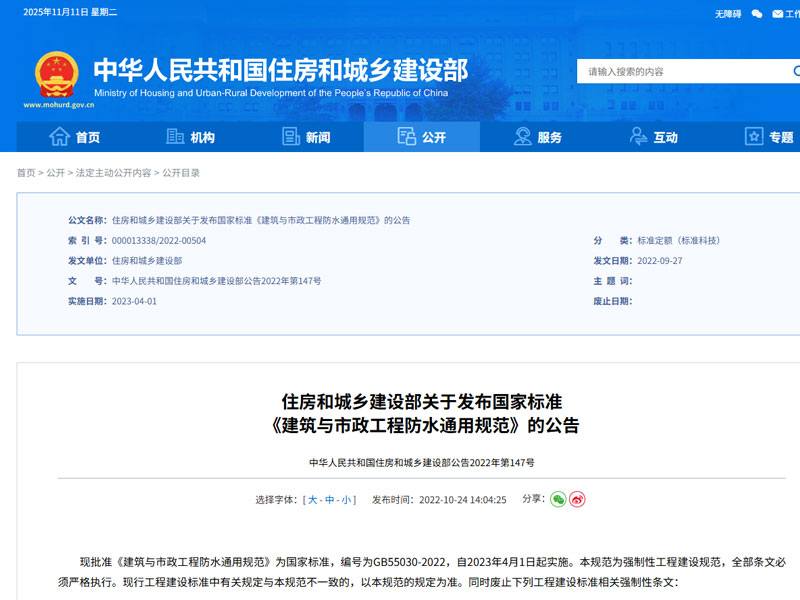Open 公开目录 from the breadcrumb trail
The width and height of the screenshot is (800, 600).
tap(182, 172)
